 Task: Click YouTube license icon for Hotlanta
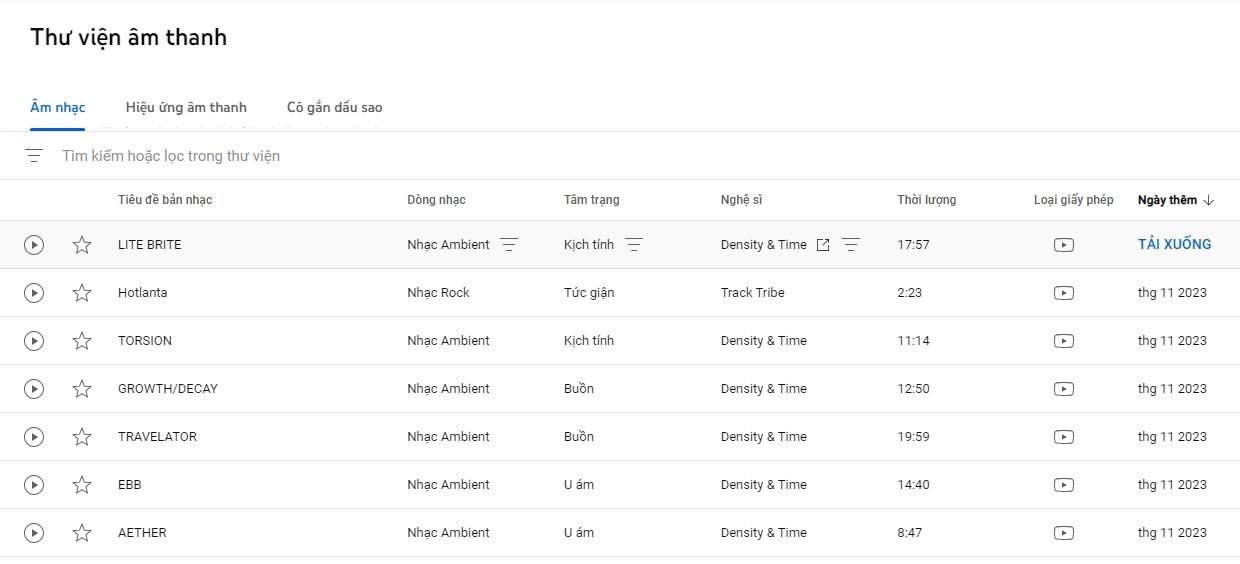pos(1064,293)
